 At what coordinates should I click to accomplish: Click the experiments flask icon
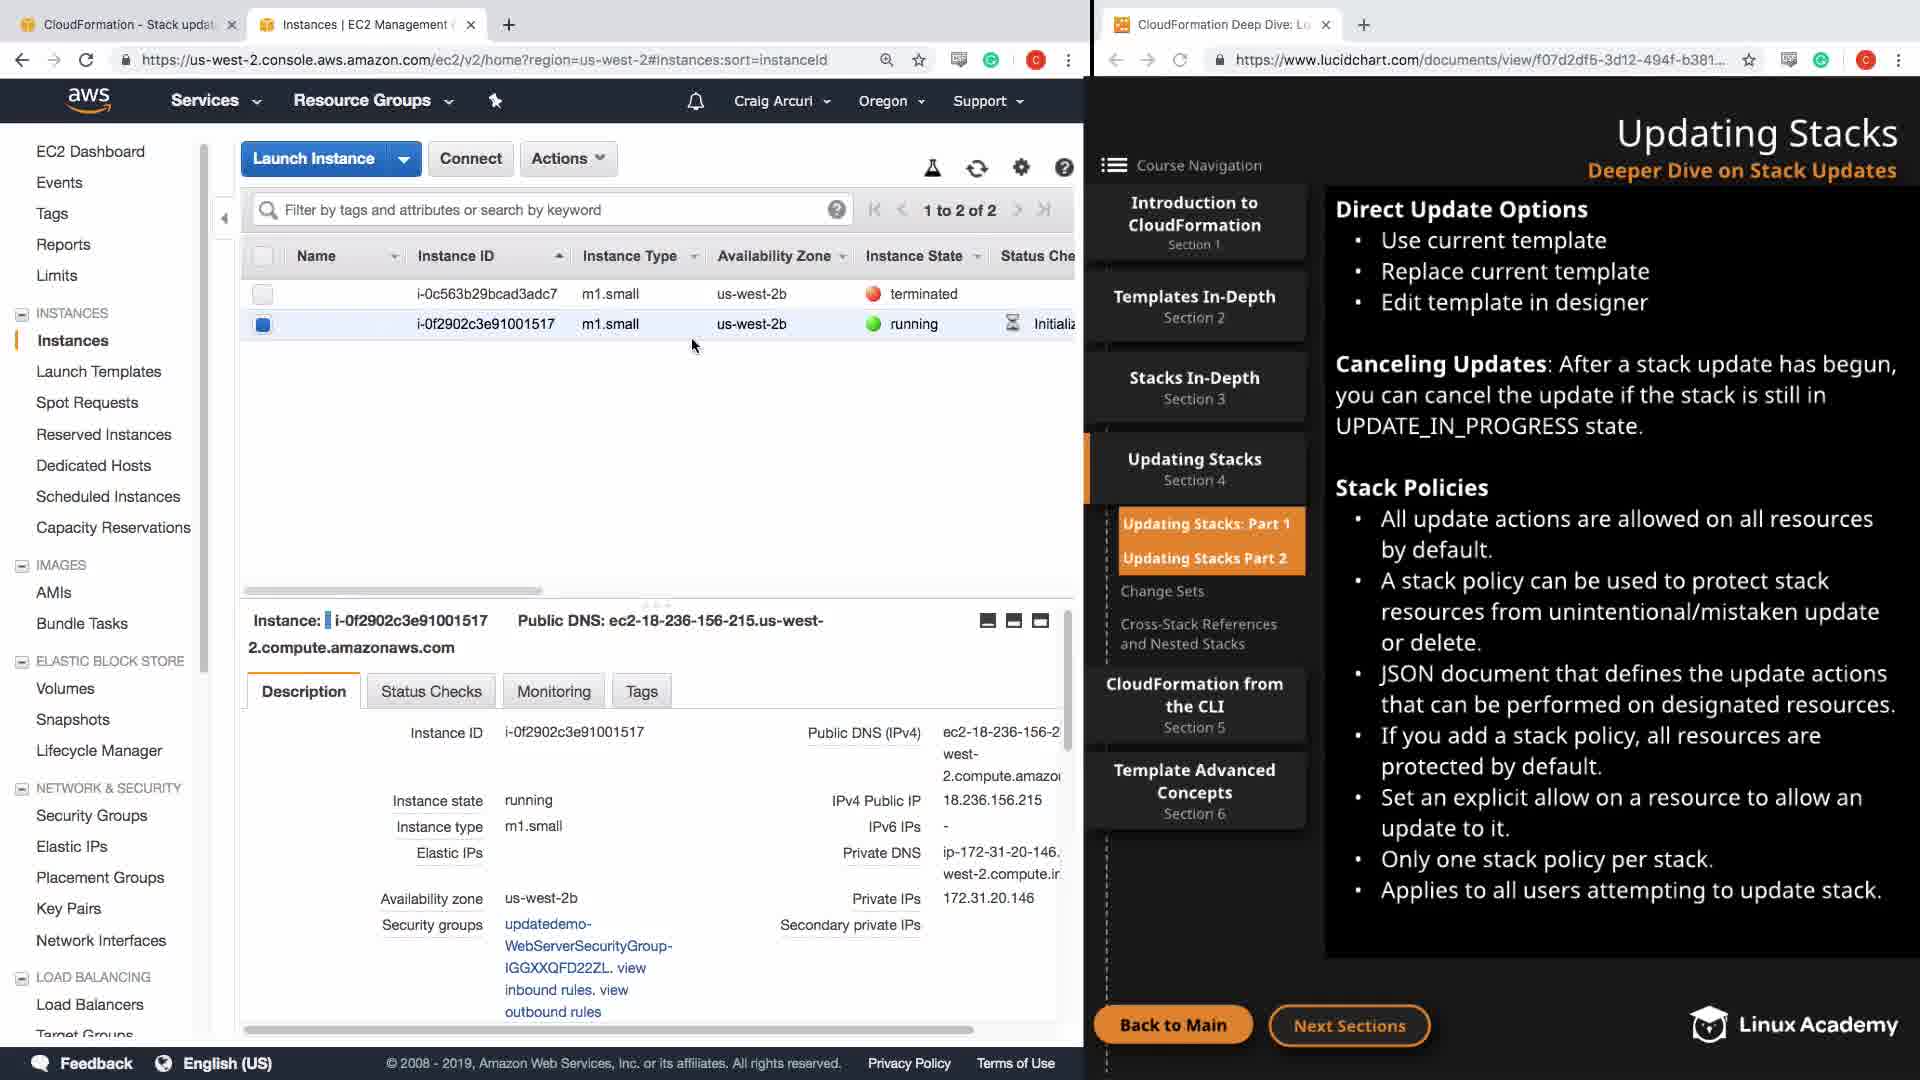pos(932,168)
